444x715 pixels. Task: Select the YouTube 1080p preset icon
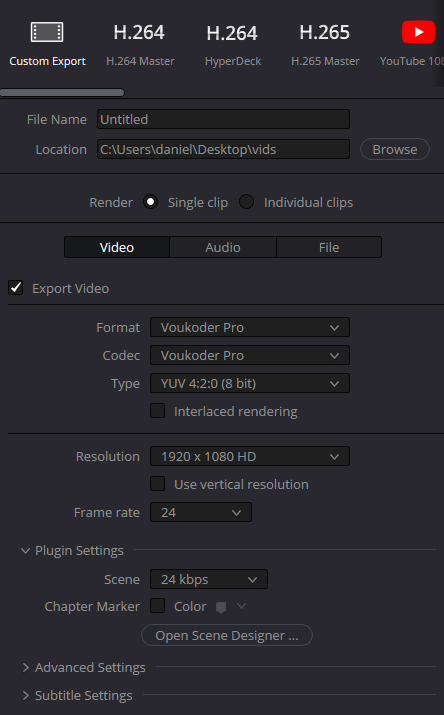pyautogui.click(x=418, y=32)
